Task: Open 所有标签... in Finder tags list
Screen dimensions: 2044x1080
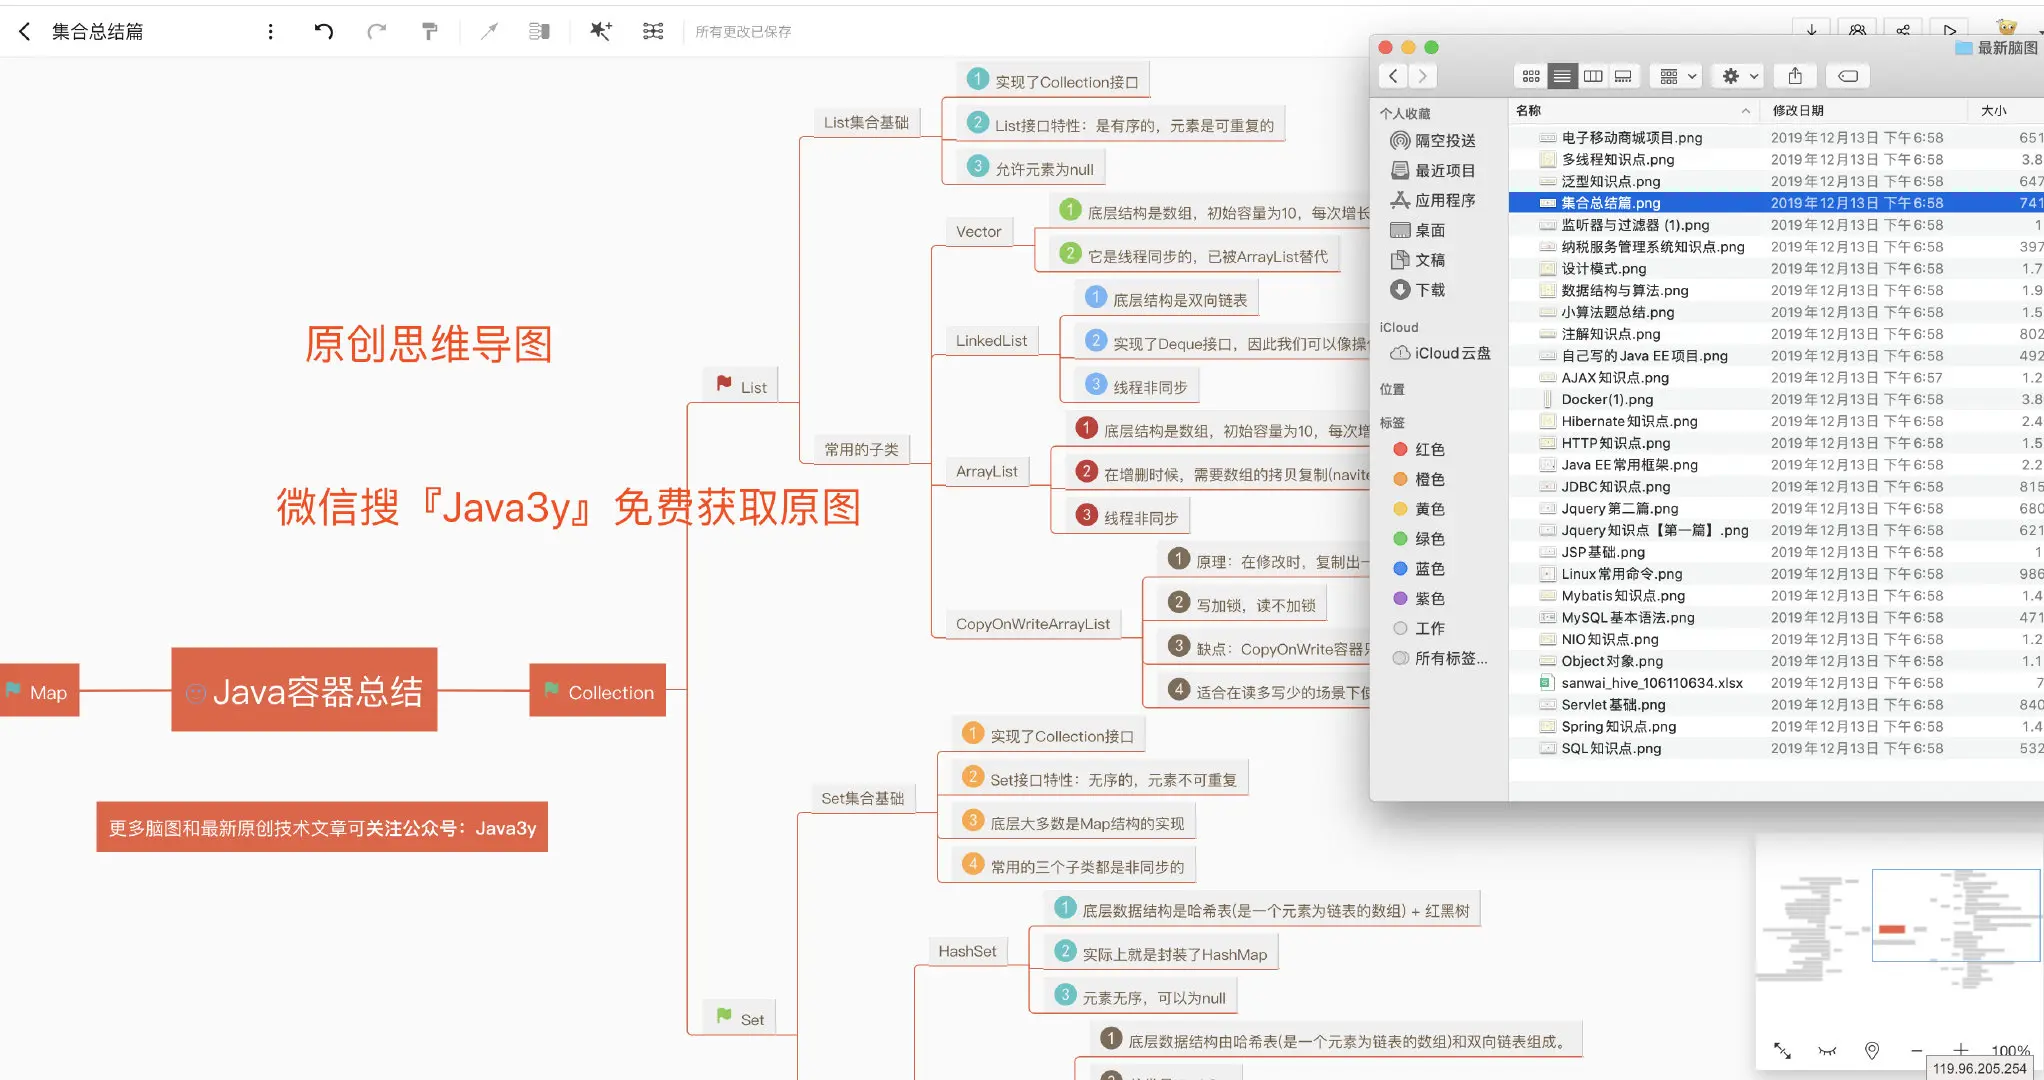Action: 1450,658
